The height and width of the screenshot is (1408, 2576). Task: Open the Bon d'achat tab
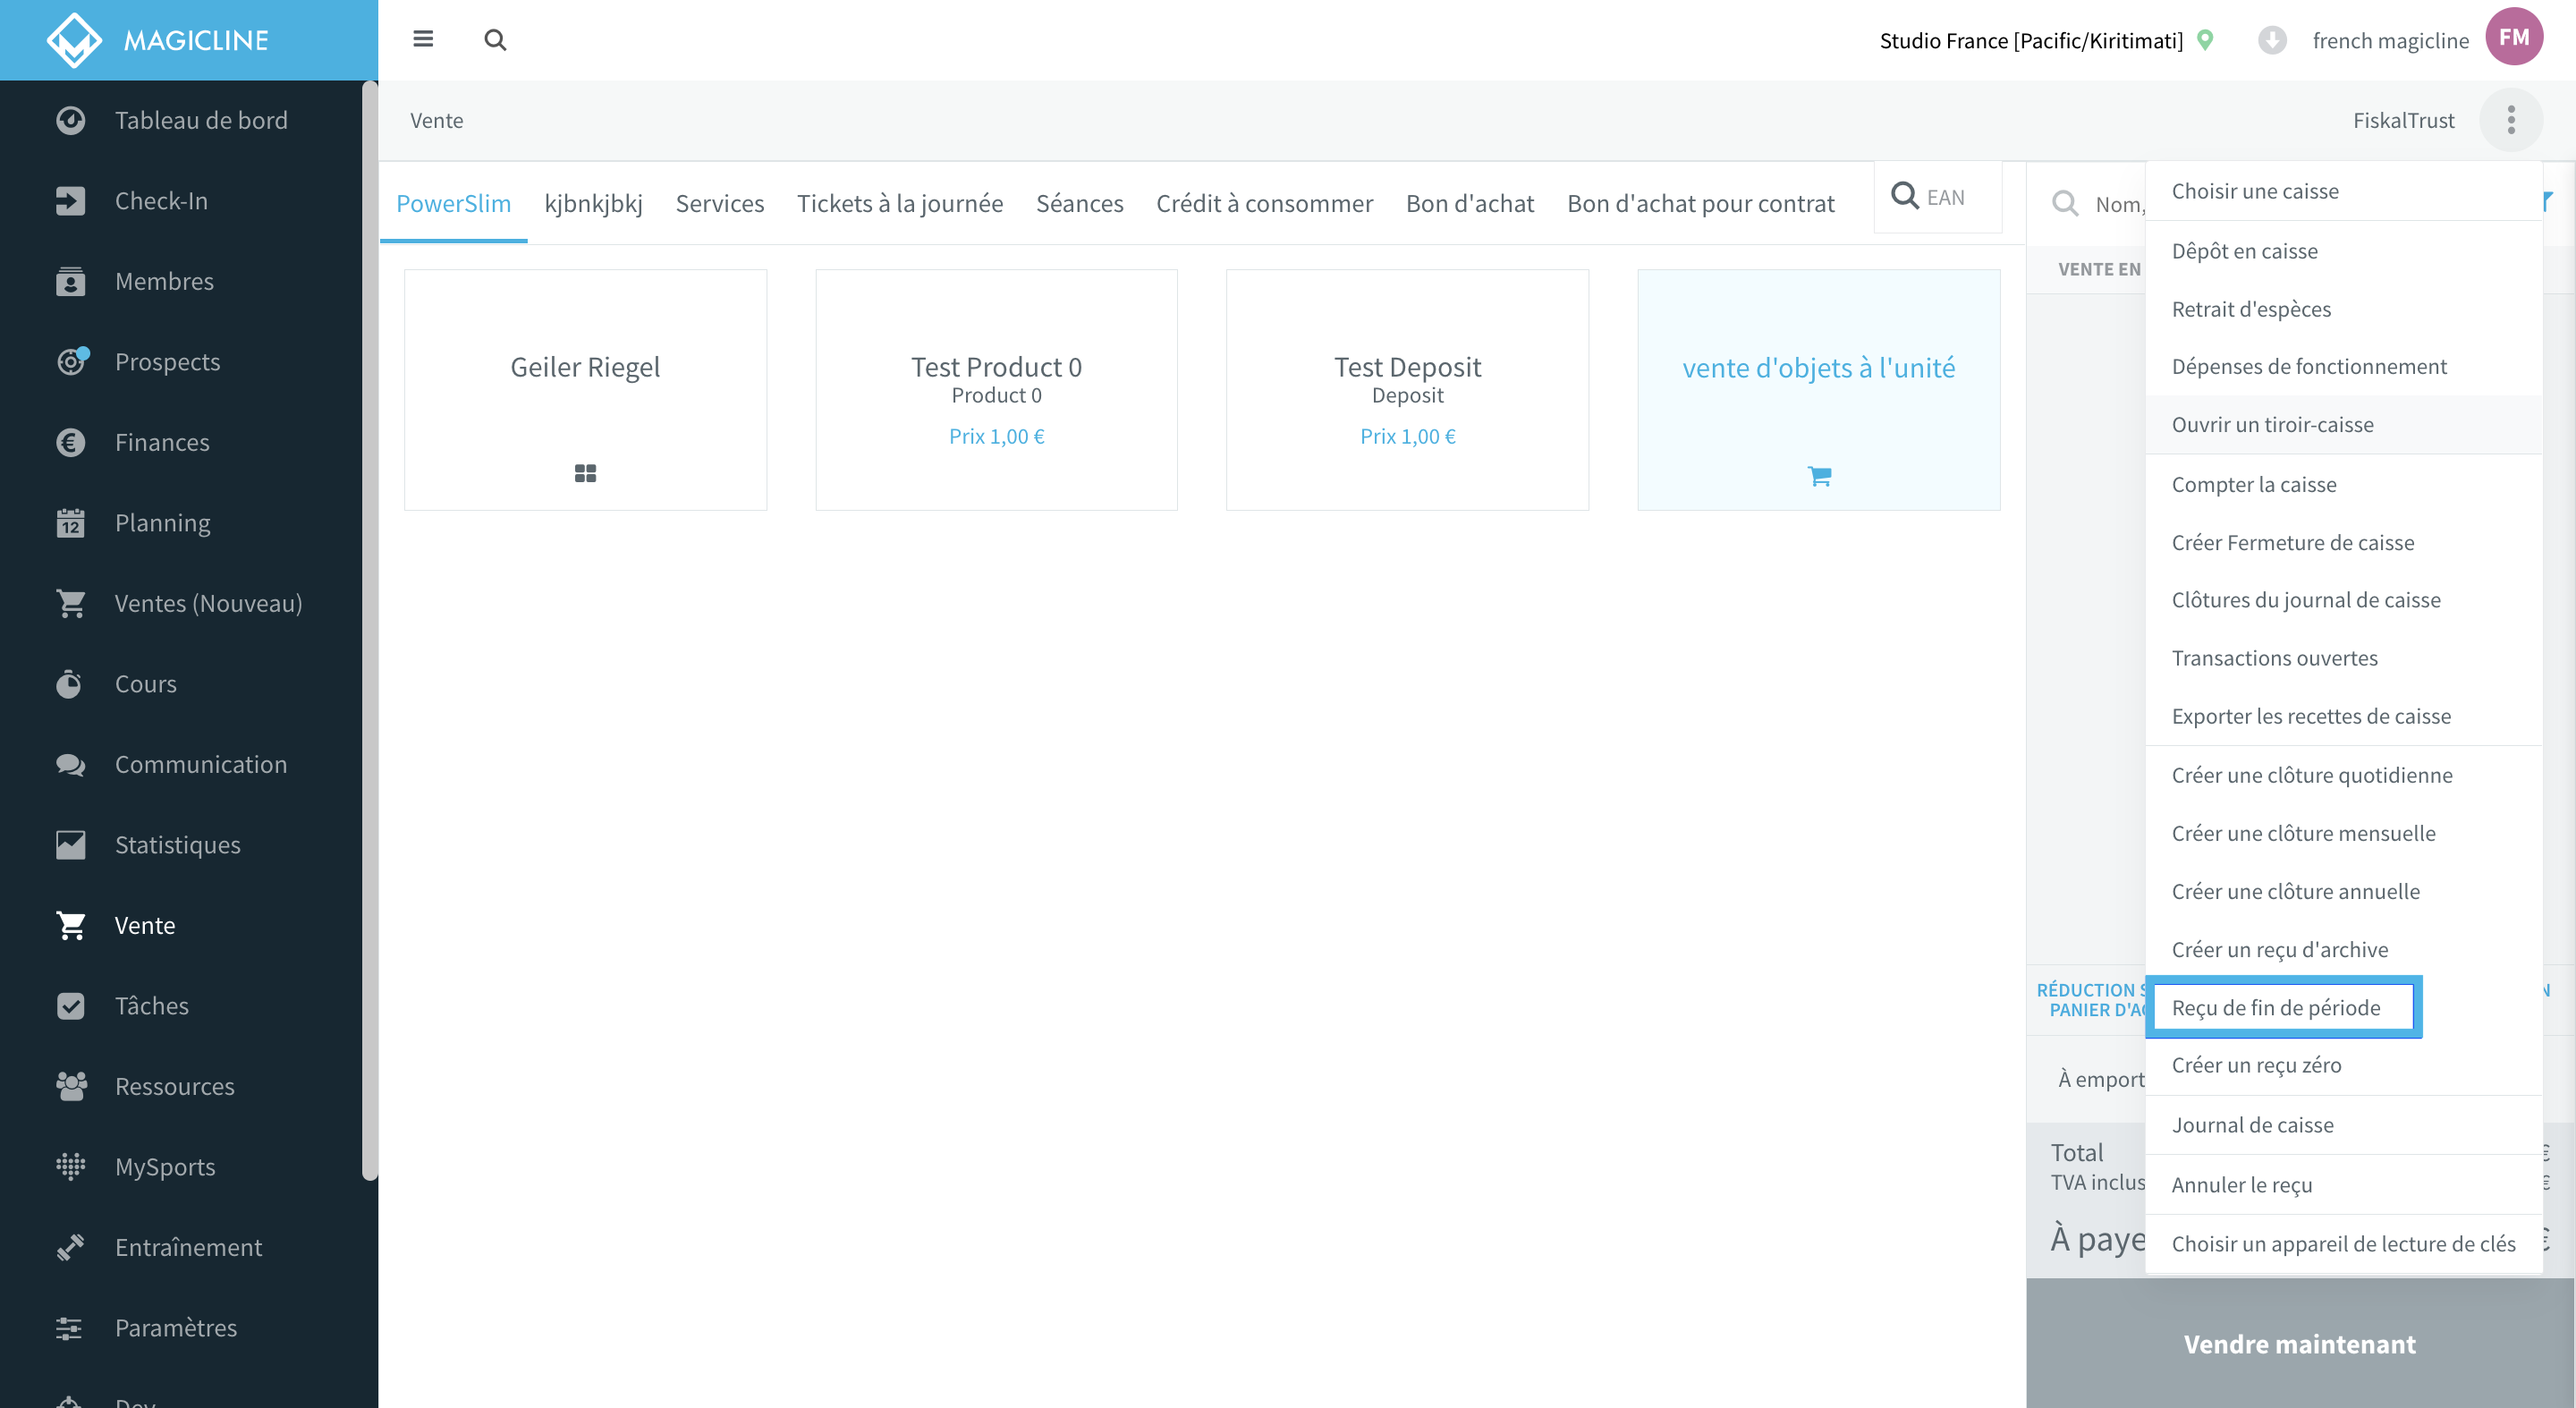(1469, 203)
